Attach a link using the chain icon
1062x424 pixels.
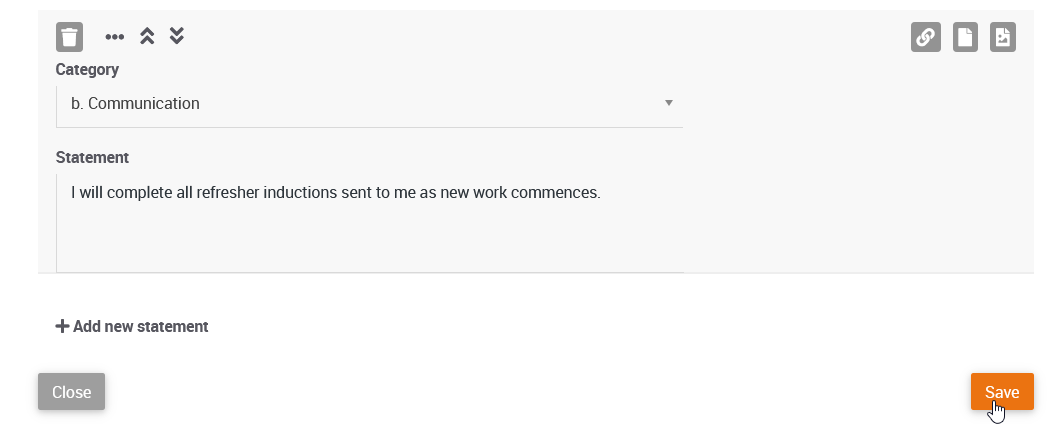pyautogui.click(x=926, y=37)
